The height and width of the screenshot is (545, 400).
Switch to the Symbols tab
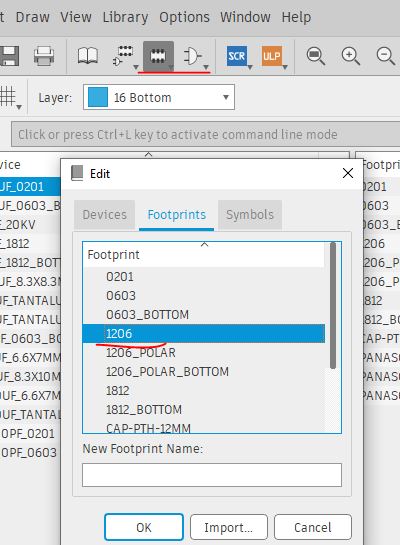pyautogui.click(x=250, y=215)
